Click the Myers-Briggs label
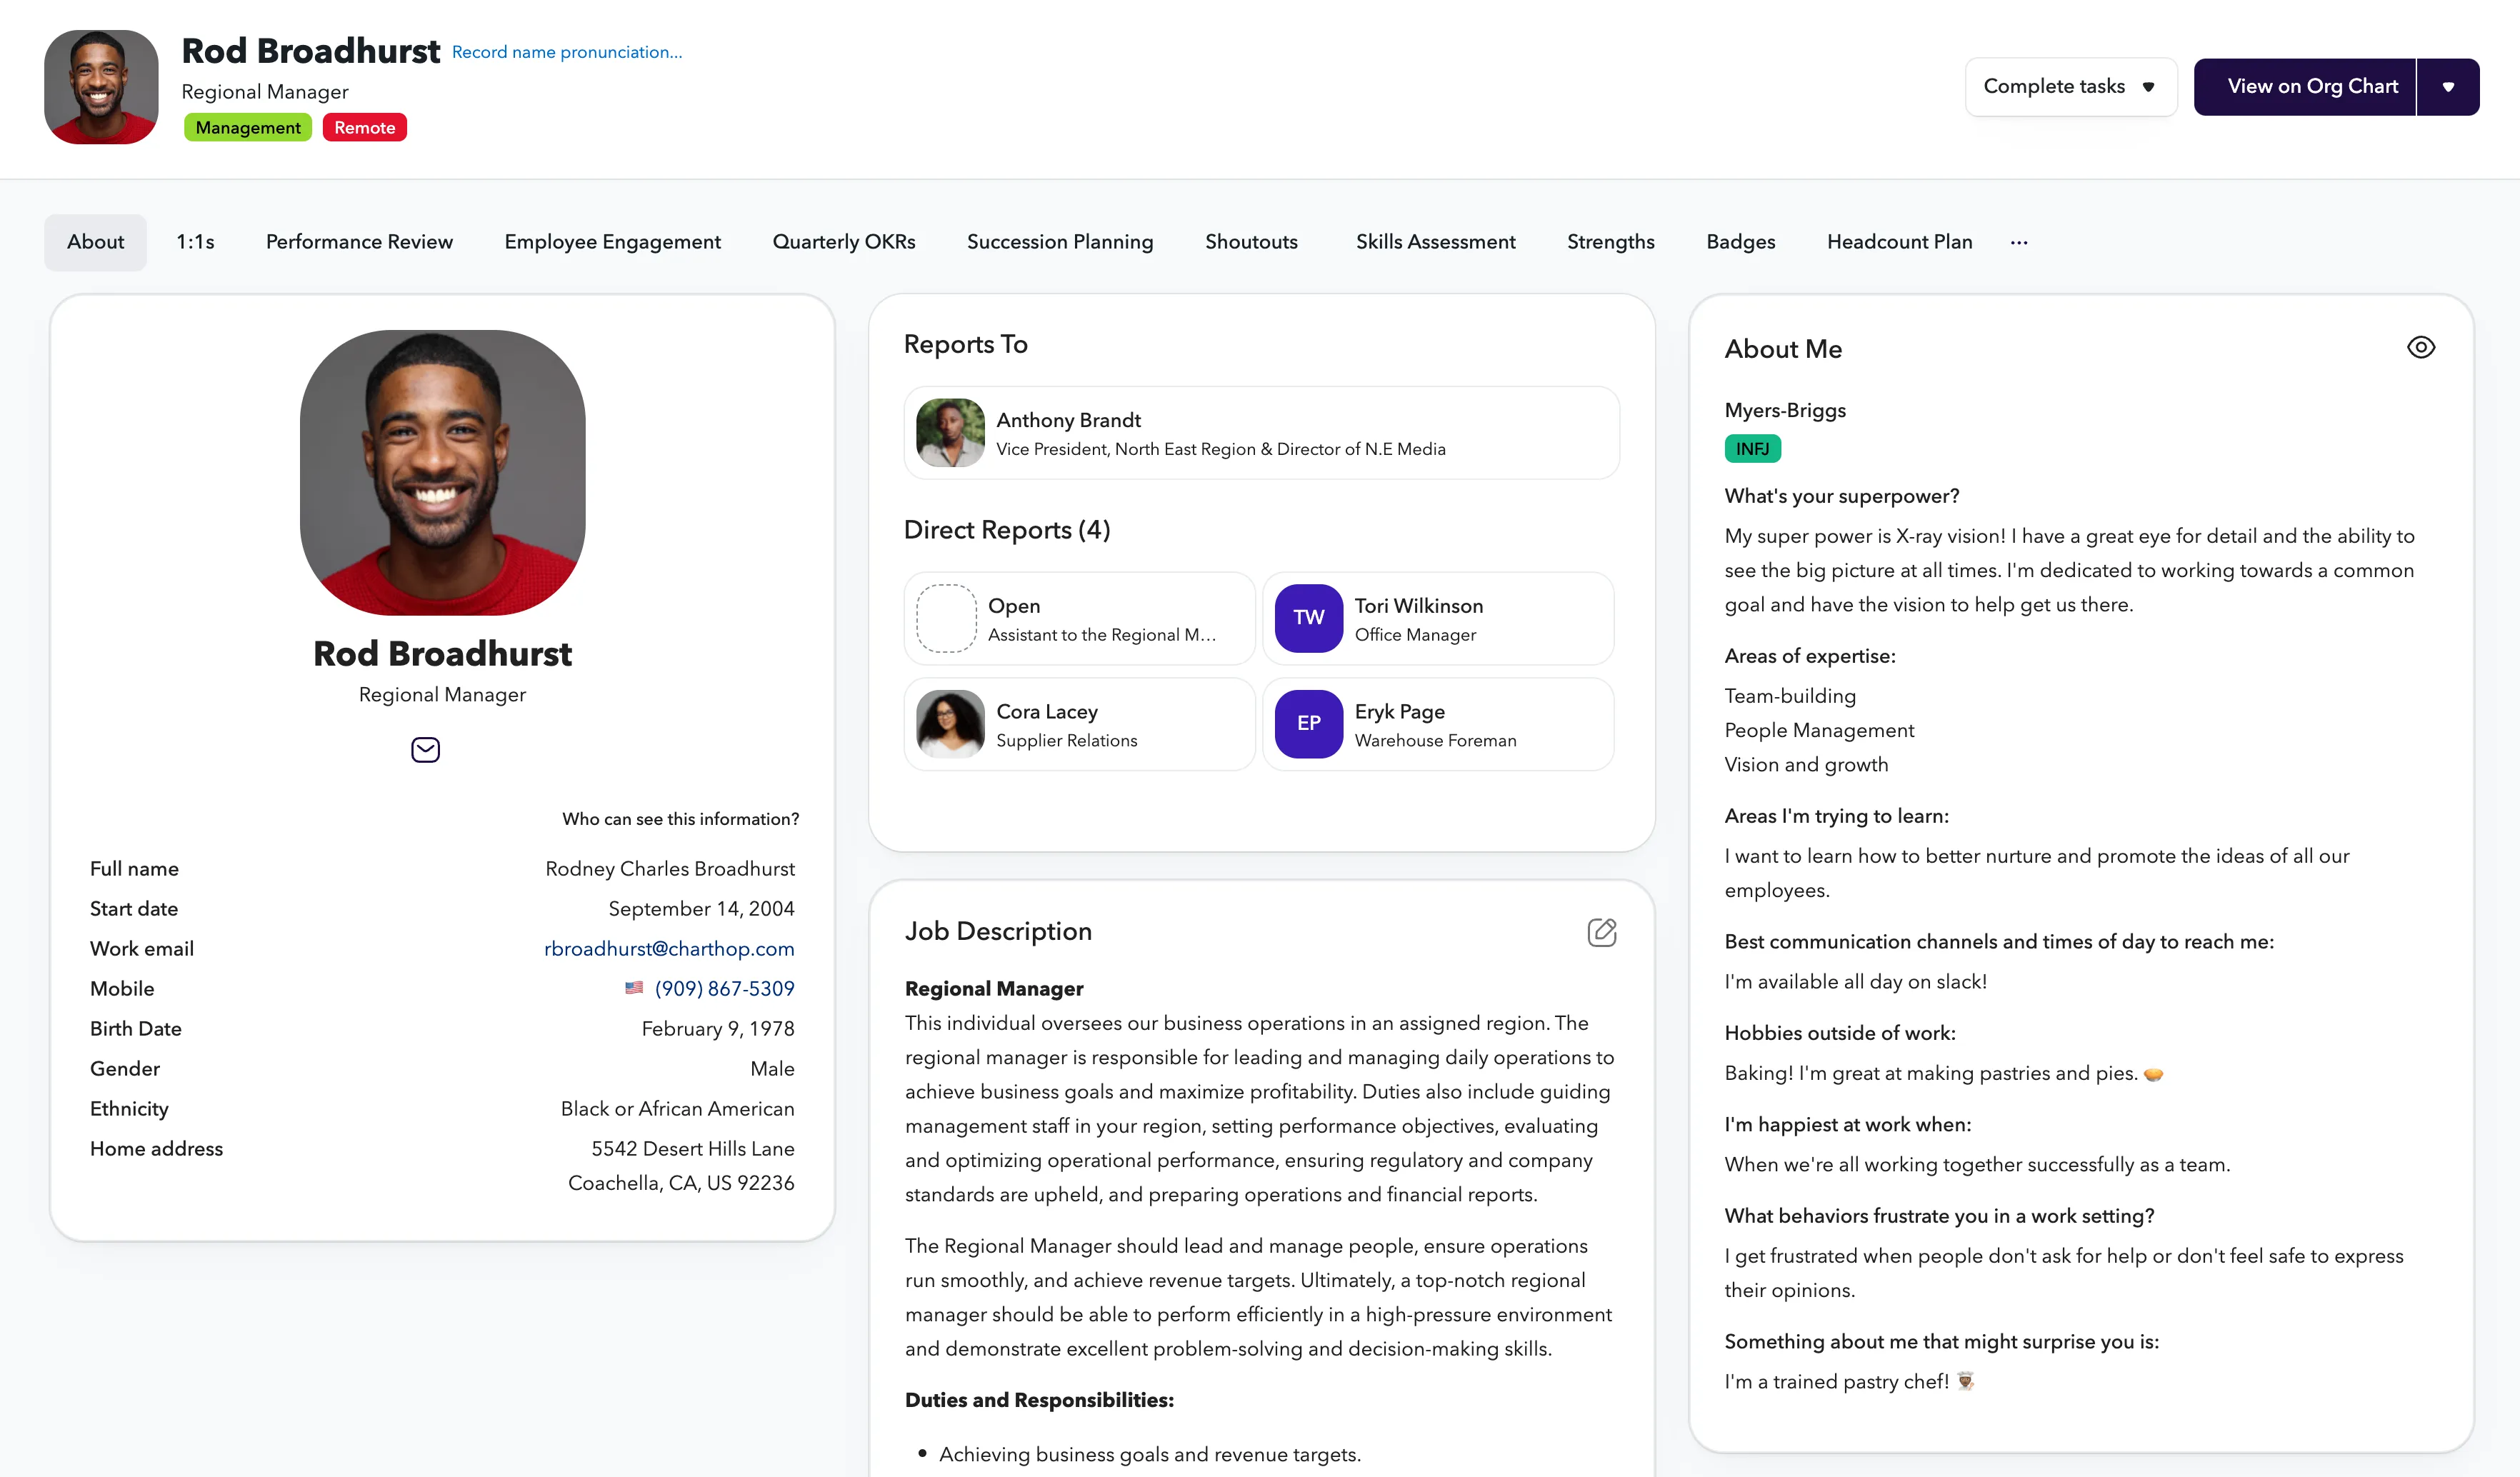The image size is (2520, 1477). (x=1785, y=410)
